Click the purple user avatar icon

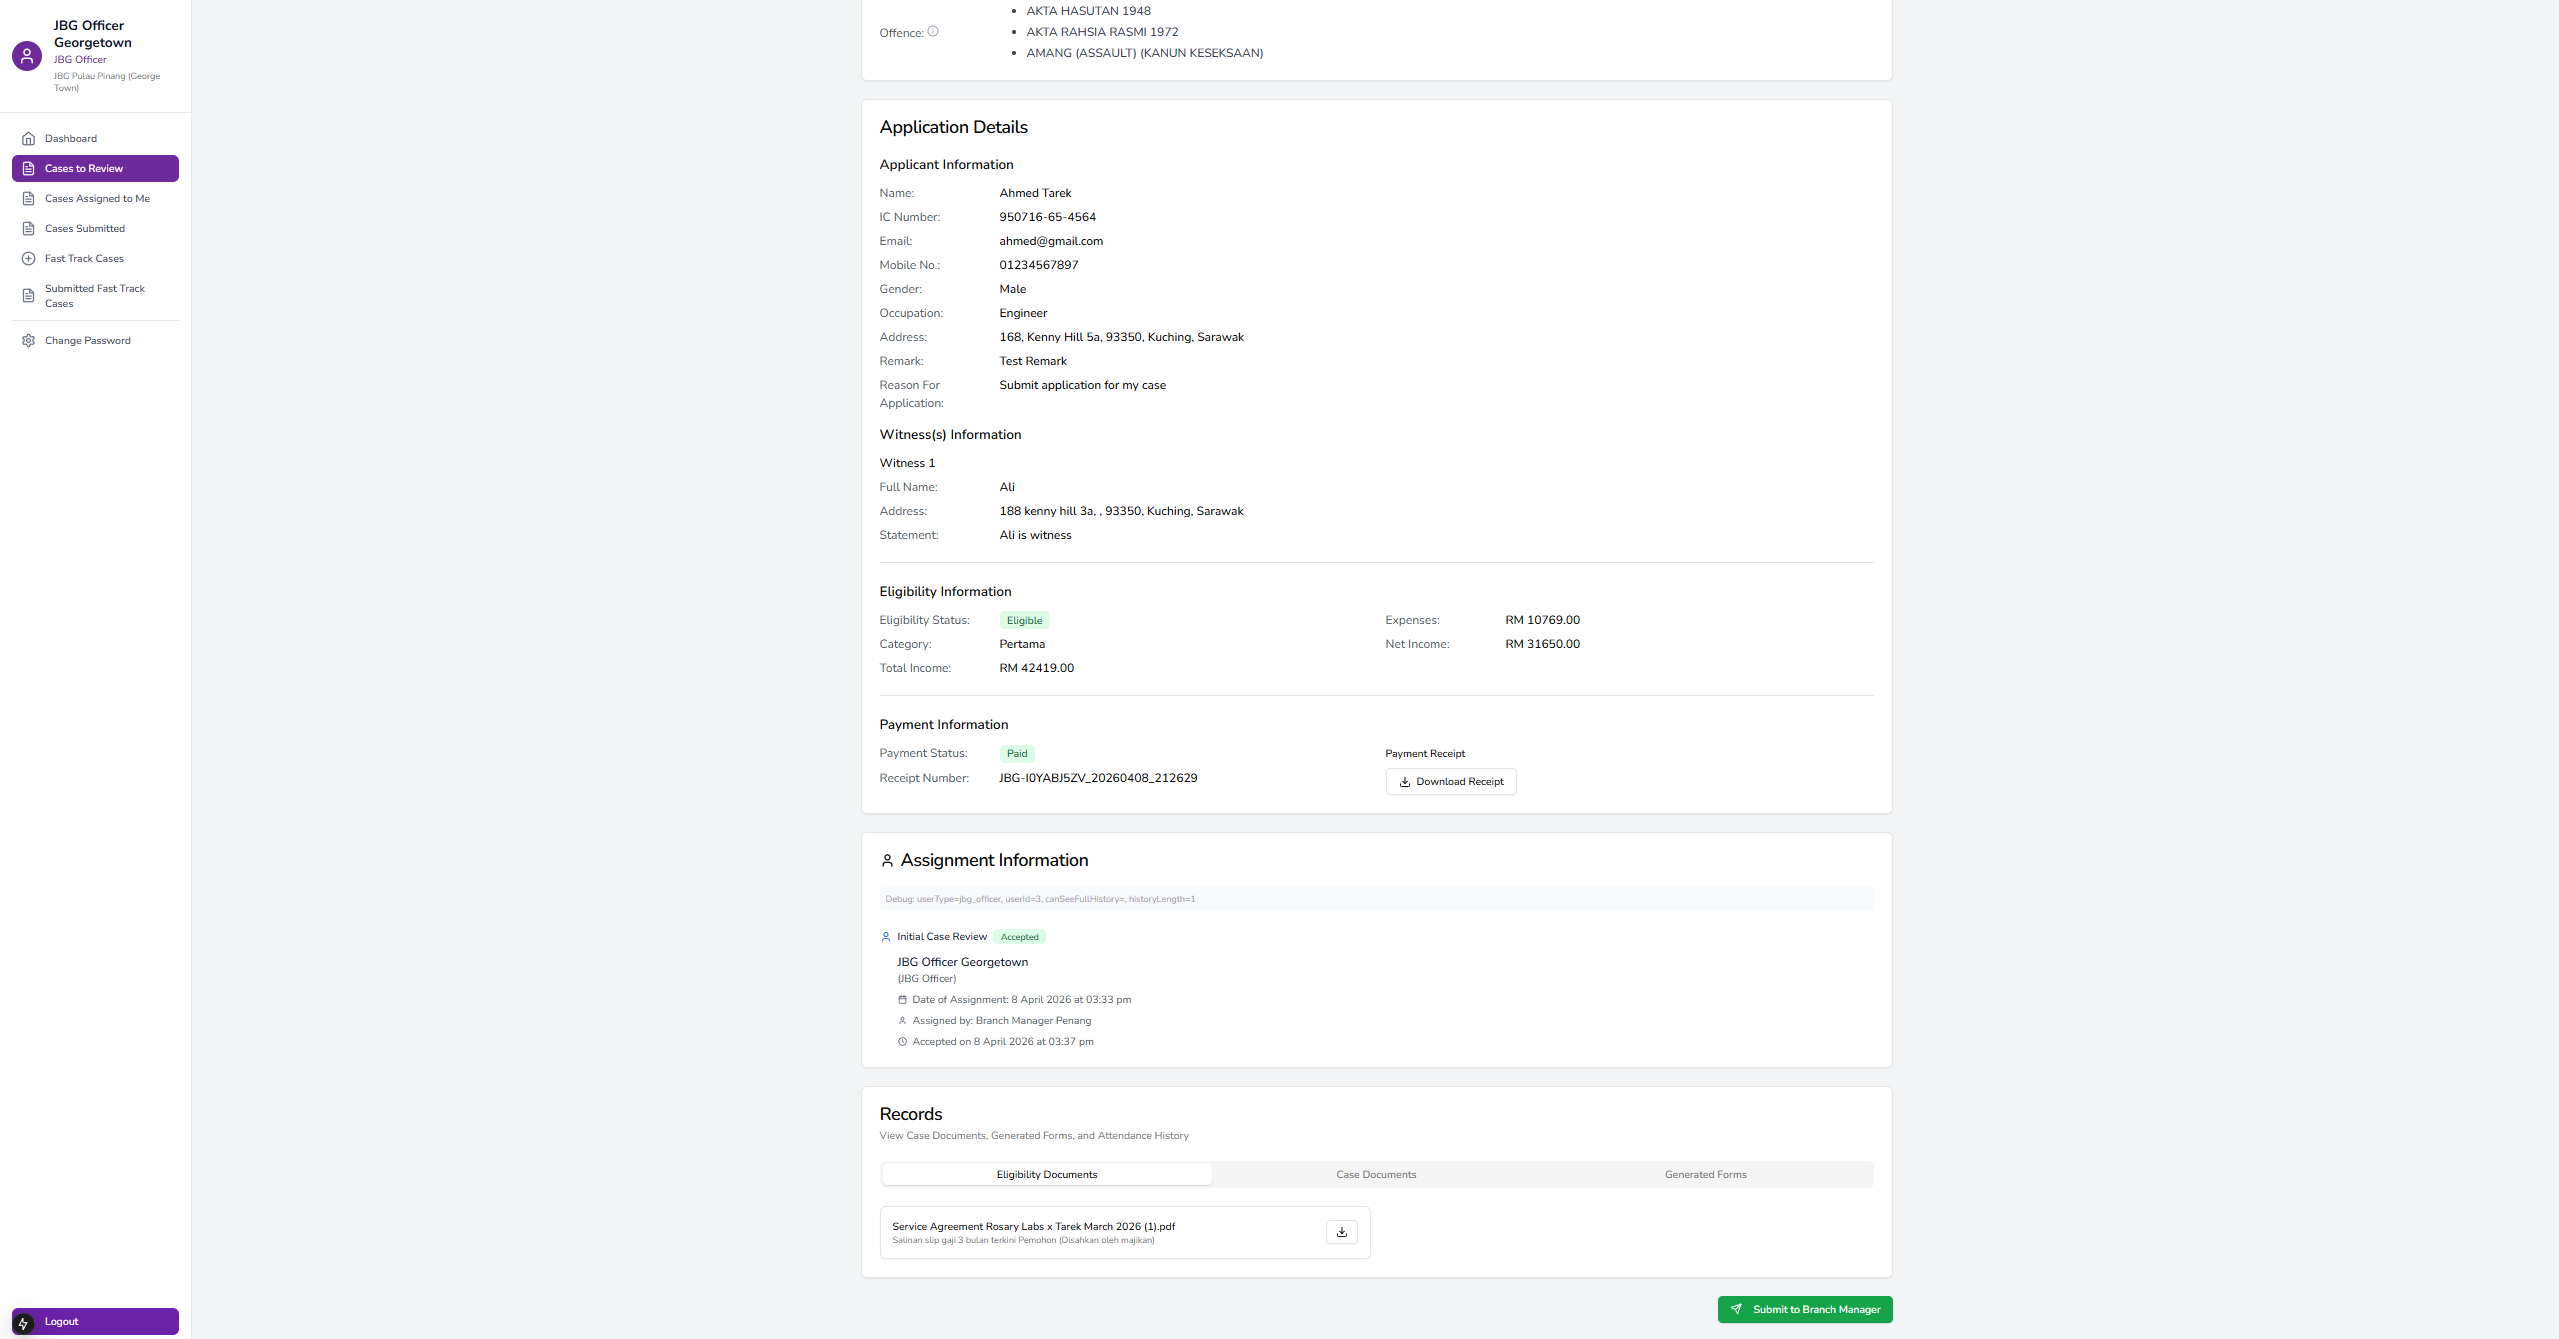[27, 56]
